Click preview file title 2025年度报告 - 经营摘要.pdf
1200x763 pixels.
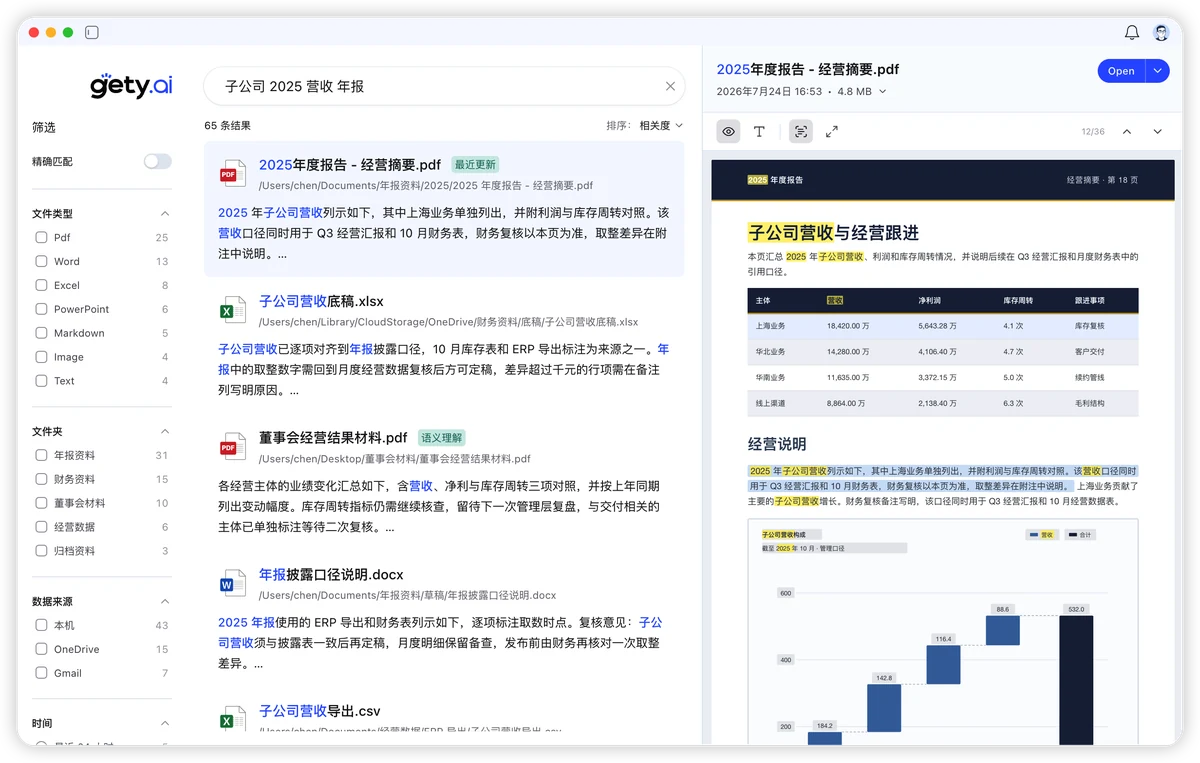click(808, 69)
